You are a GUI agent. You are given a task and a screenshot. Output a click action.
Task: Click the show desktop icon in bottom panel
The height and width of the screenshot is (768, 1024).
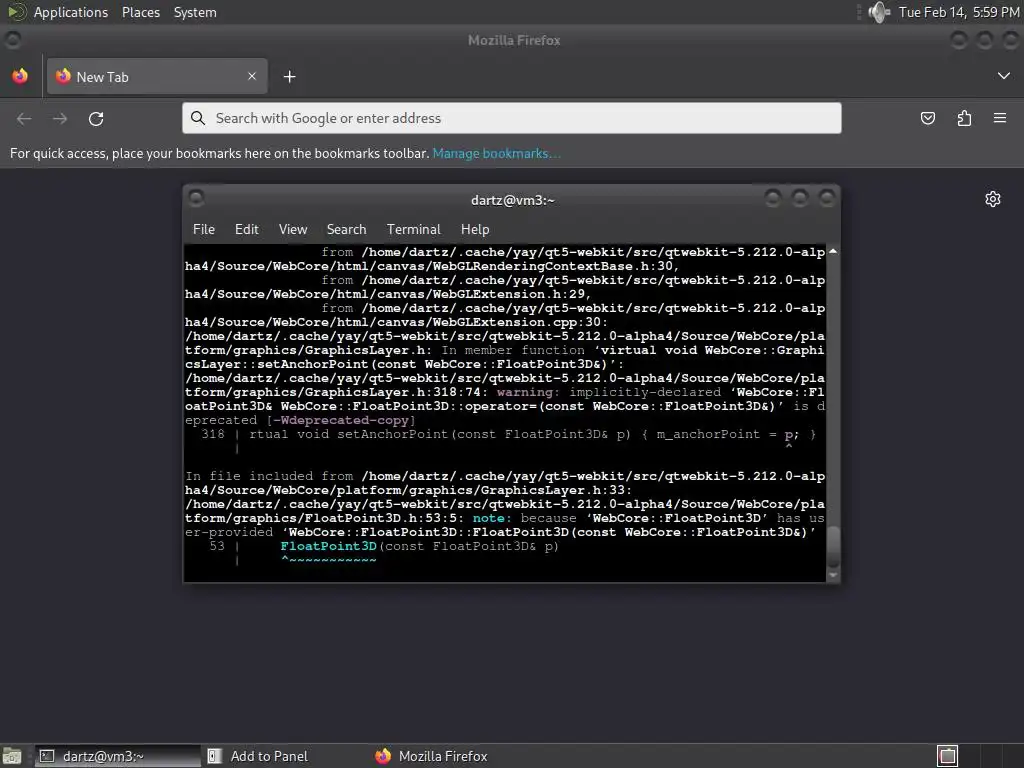[12, 756]
